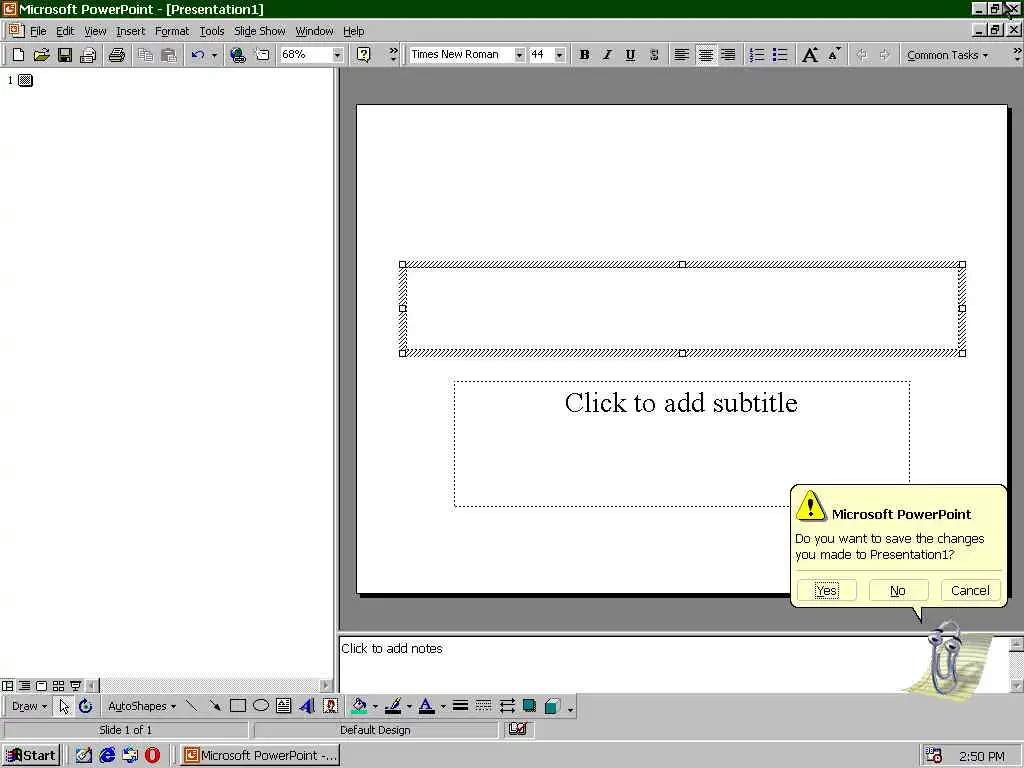Screen dimensions: 1024x768
Task: Open the Shadow settings icon
Action: (x=529, y=706)
